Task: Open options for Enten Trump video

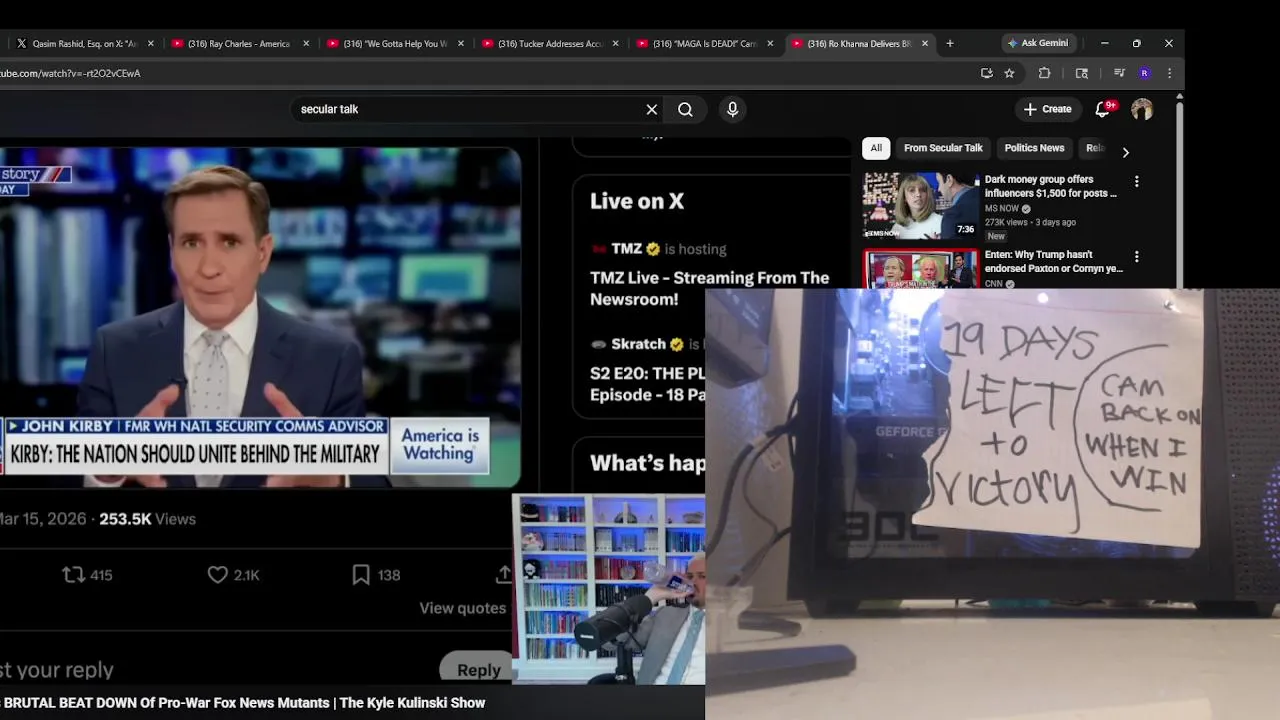Action: coord(1136,256)
